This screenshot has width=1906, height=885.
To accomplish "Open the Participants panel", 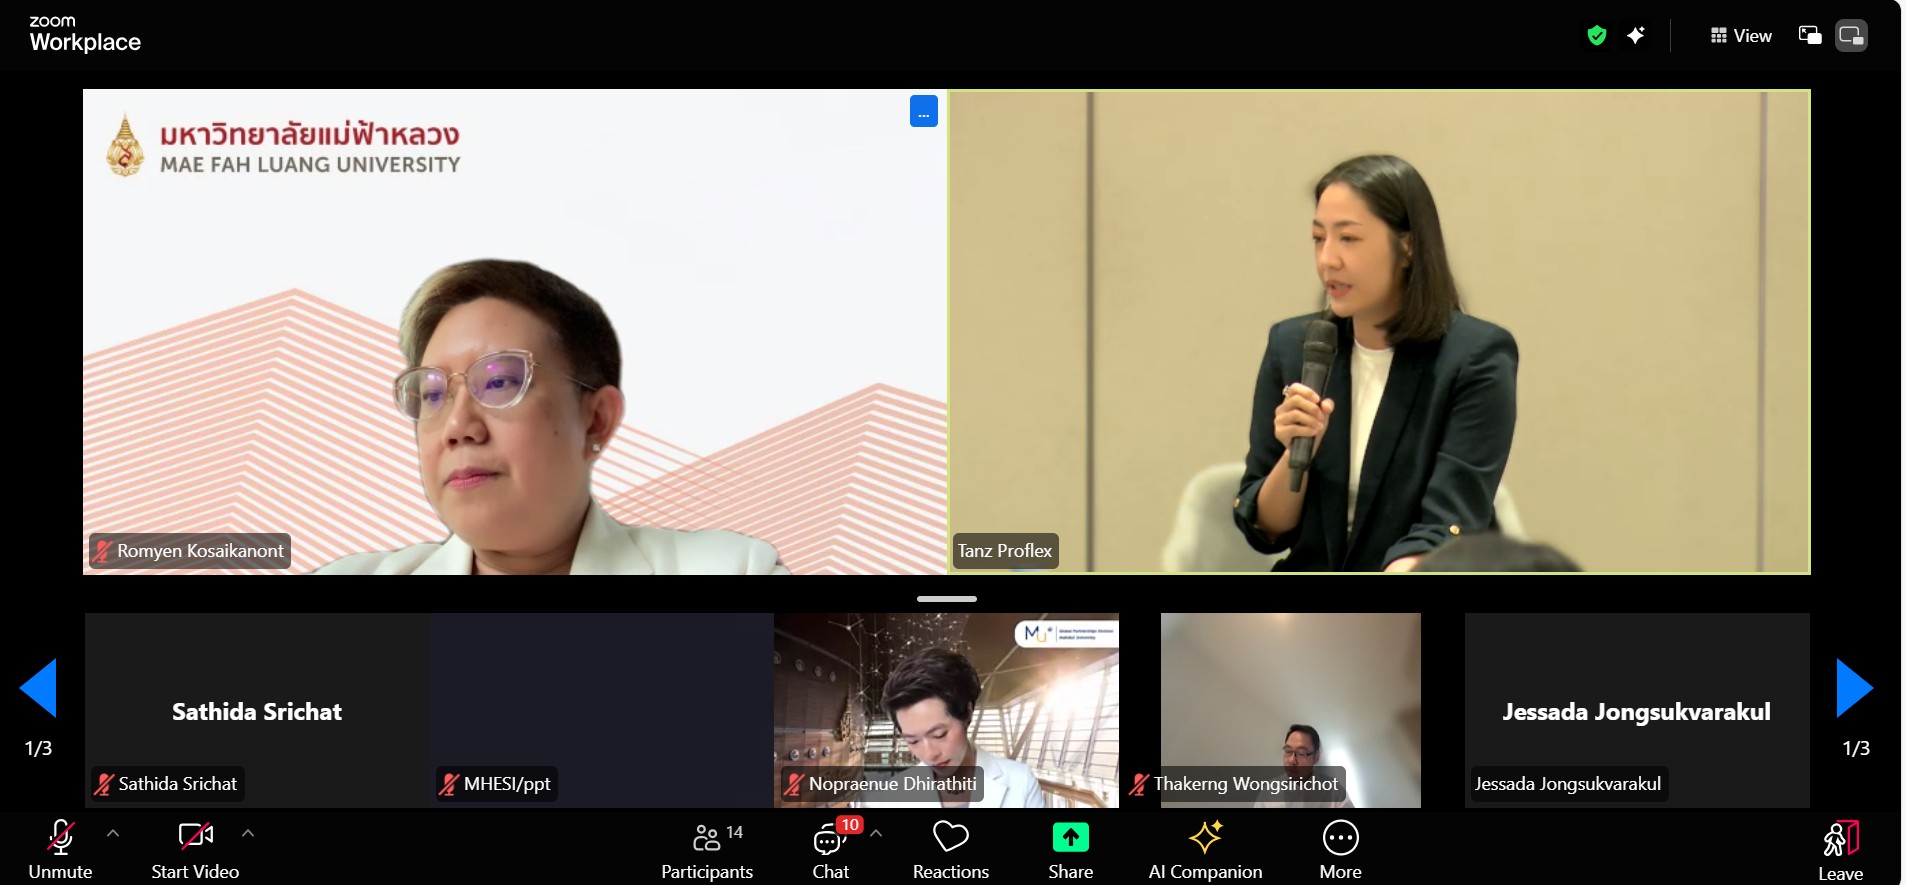I will tap(706, 851).
